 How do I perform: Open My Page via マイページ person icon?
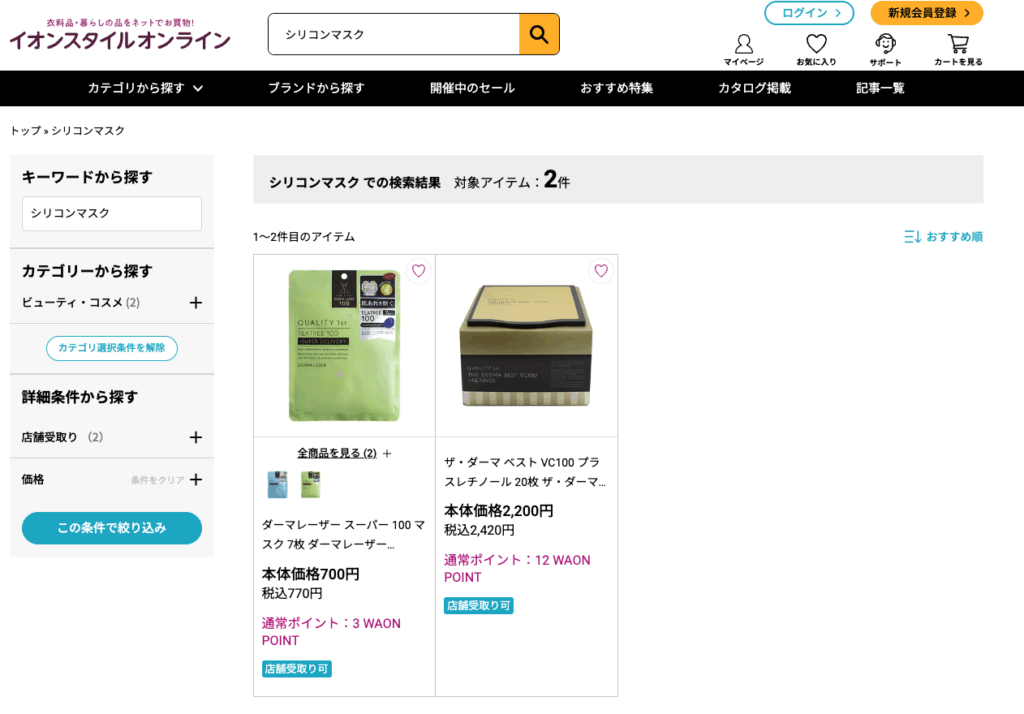(x=743, y=50)
